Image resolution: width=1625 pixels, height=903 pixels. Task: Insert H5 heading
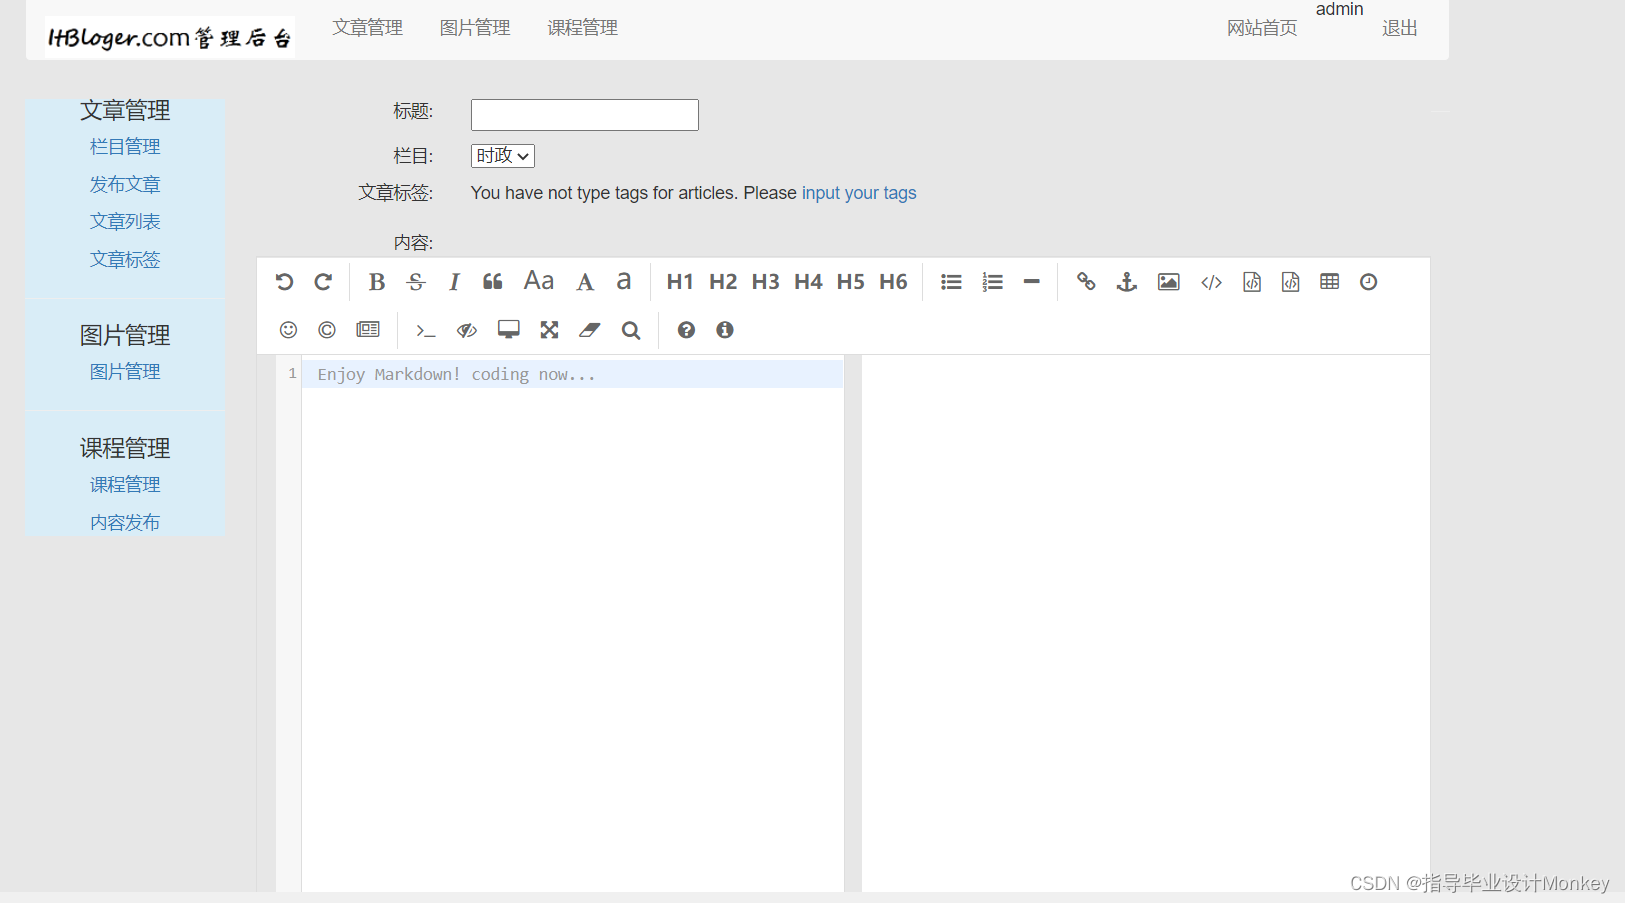[851, 282]
